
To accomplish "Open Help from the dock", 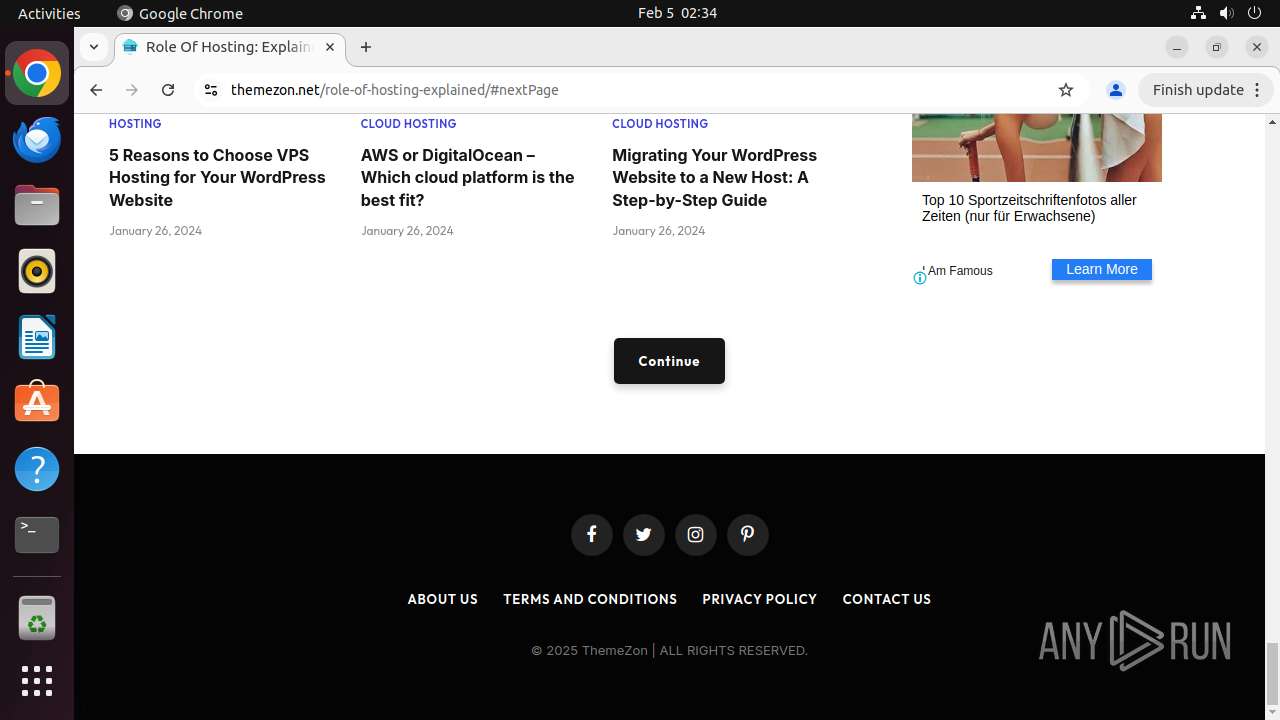I will 37,469.
